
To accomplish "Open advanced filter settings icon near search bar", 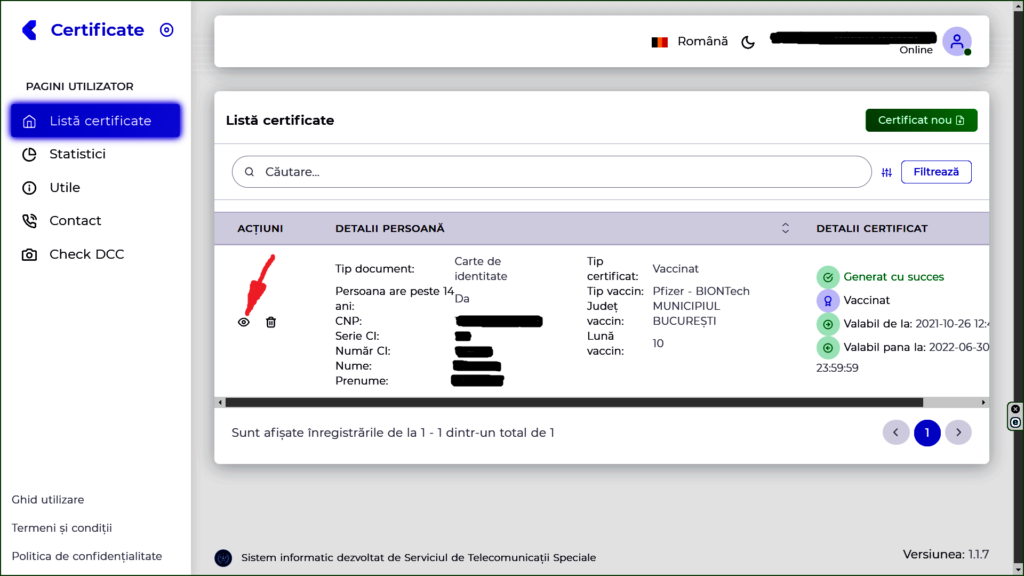I will (x=886, y=172).
